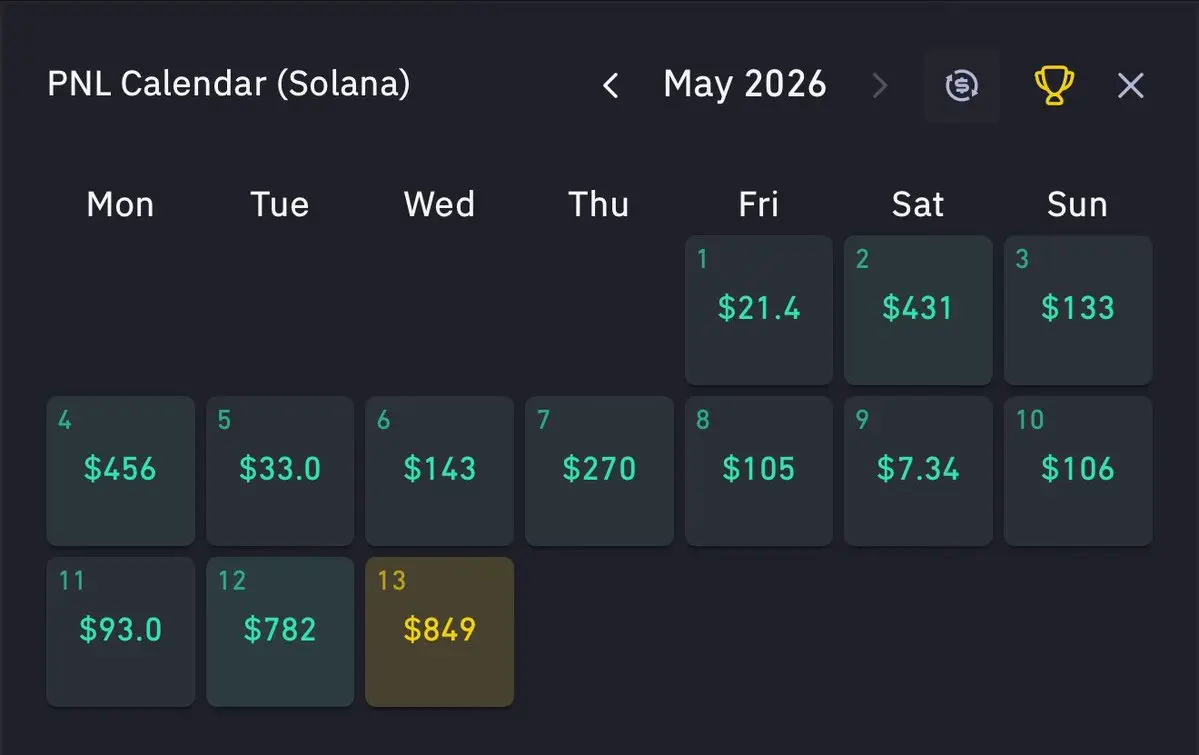Open May 11 day with $93.0
Image resolution: width=1199 pixels, height=755 pixels.
click(120, 632)
